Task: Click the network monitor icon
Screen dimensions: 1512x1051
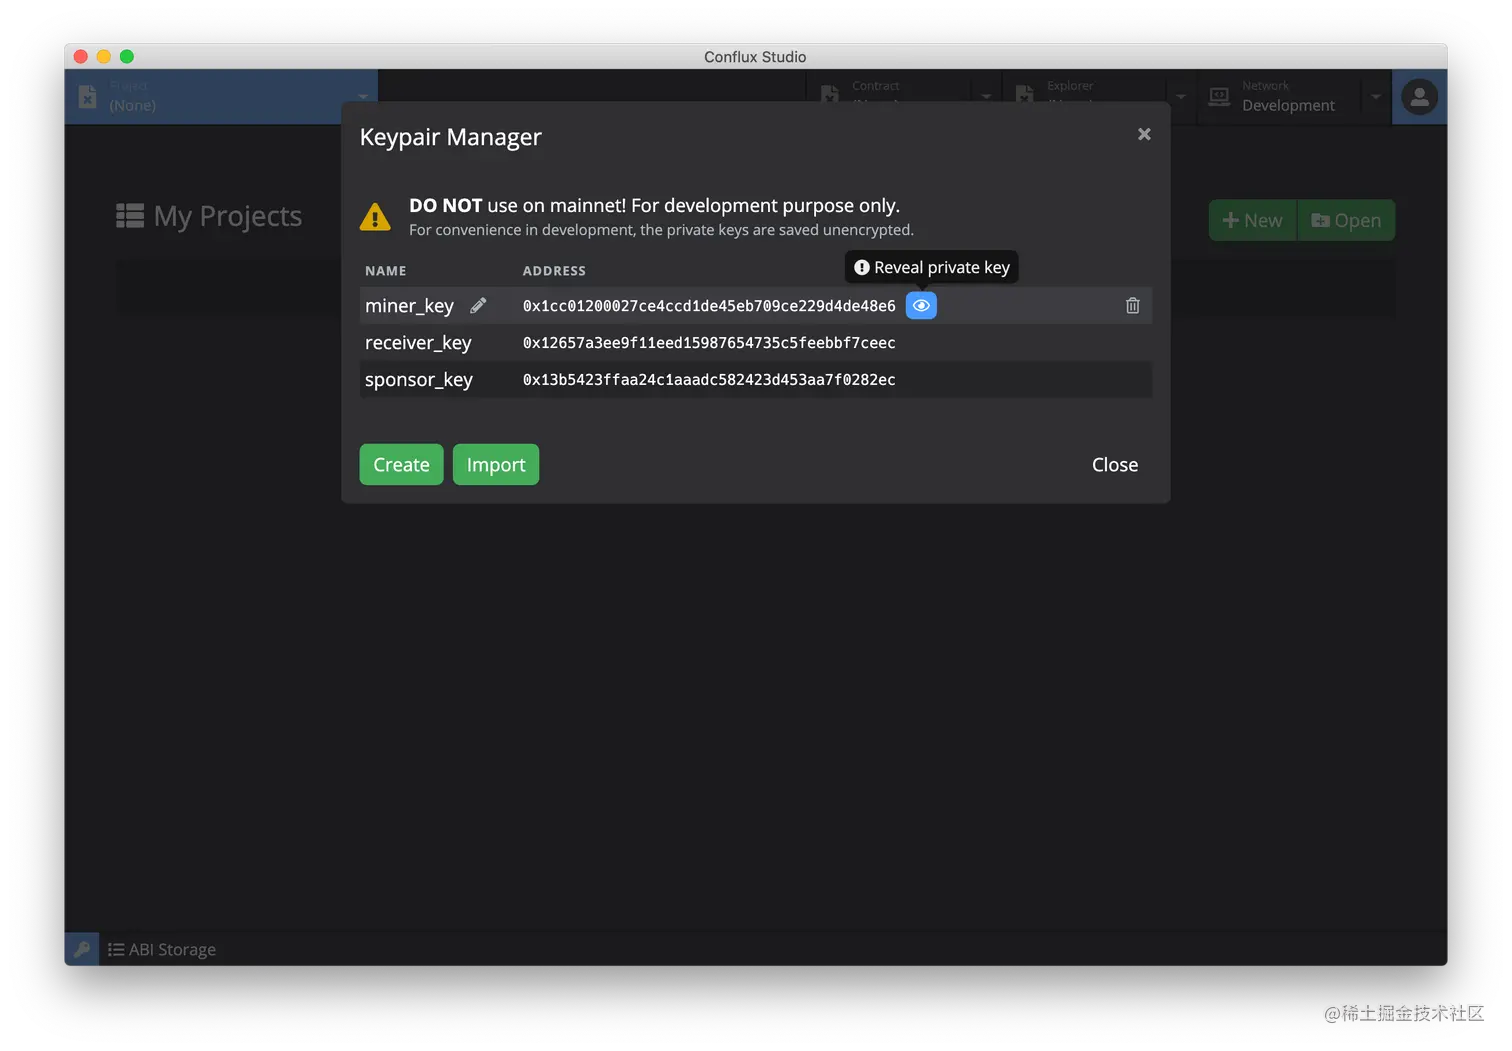Action: tap(1219, 97)
